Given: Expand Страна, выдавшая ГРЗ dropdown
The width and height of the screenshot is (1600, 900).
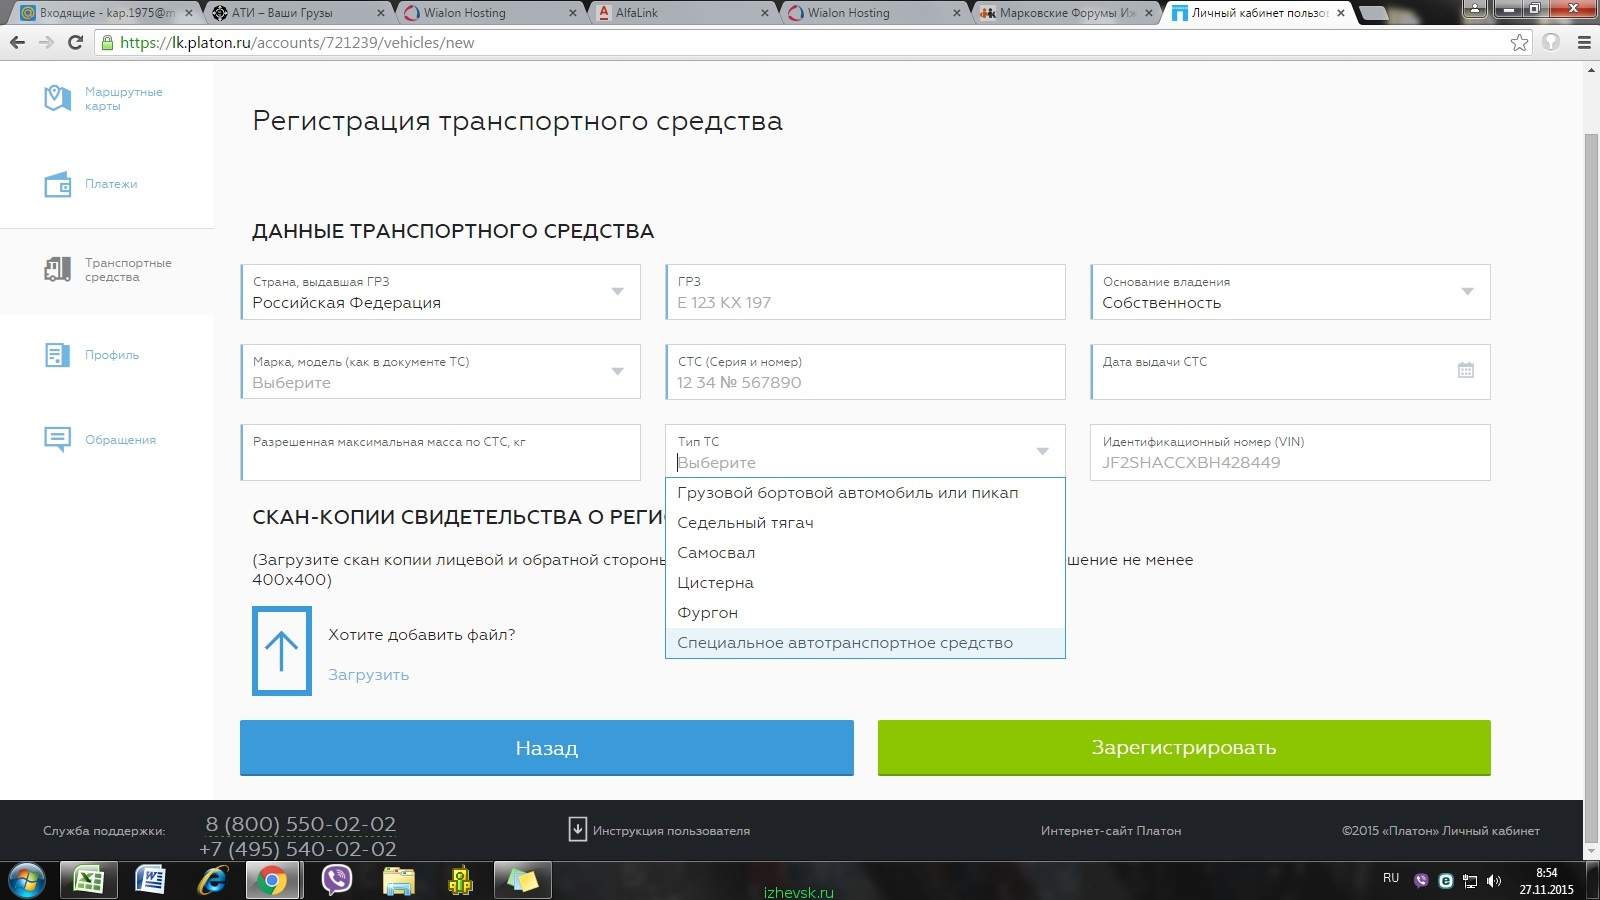Looking at the screenshot, I should [617, 291].
